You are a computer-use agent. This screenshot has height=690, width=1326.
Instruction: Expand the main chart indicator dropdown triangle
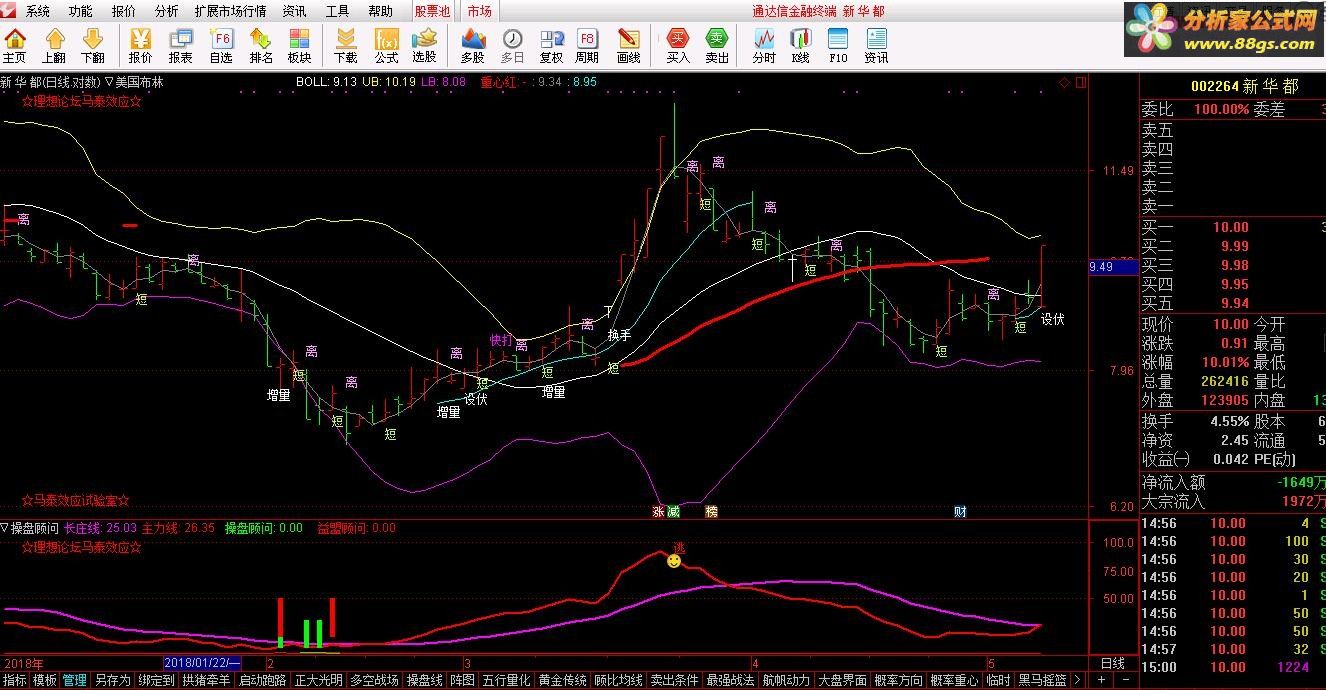pyautogui.click(x=108, y=82)
